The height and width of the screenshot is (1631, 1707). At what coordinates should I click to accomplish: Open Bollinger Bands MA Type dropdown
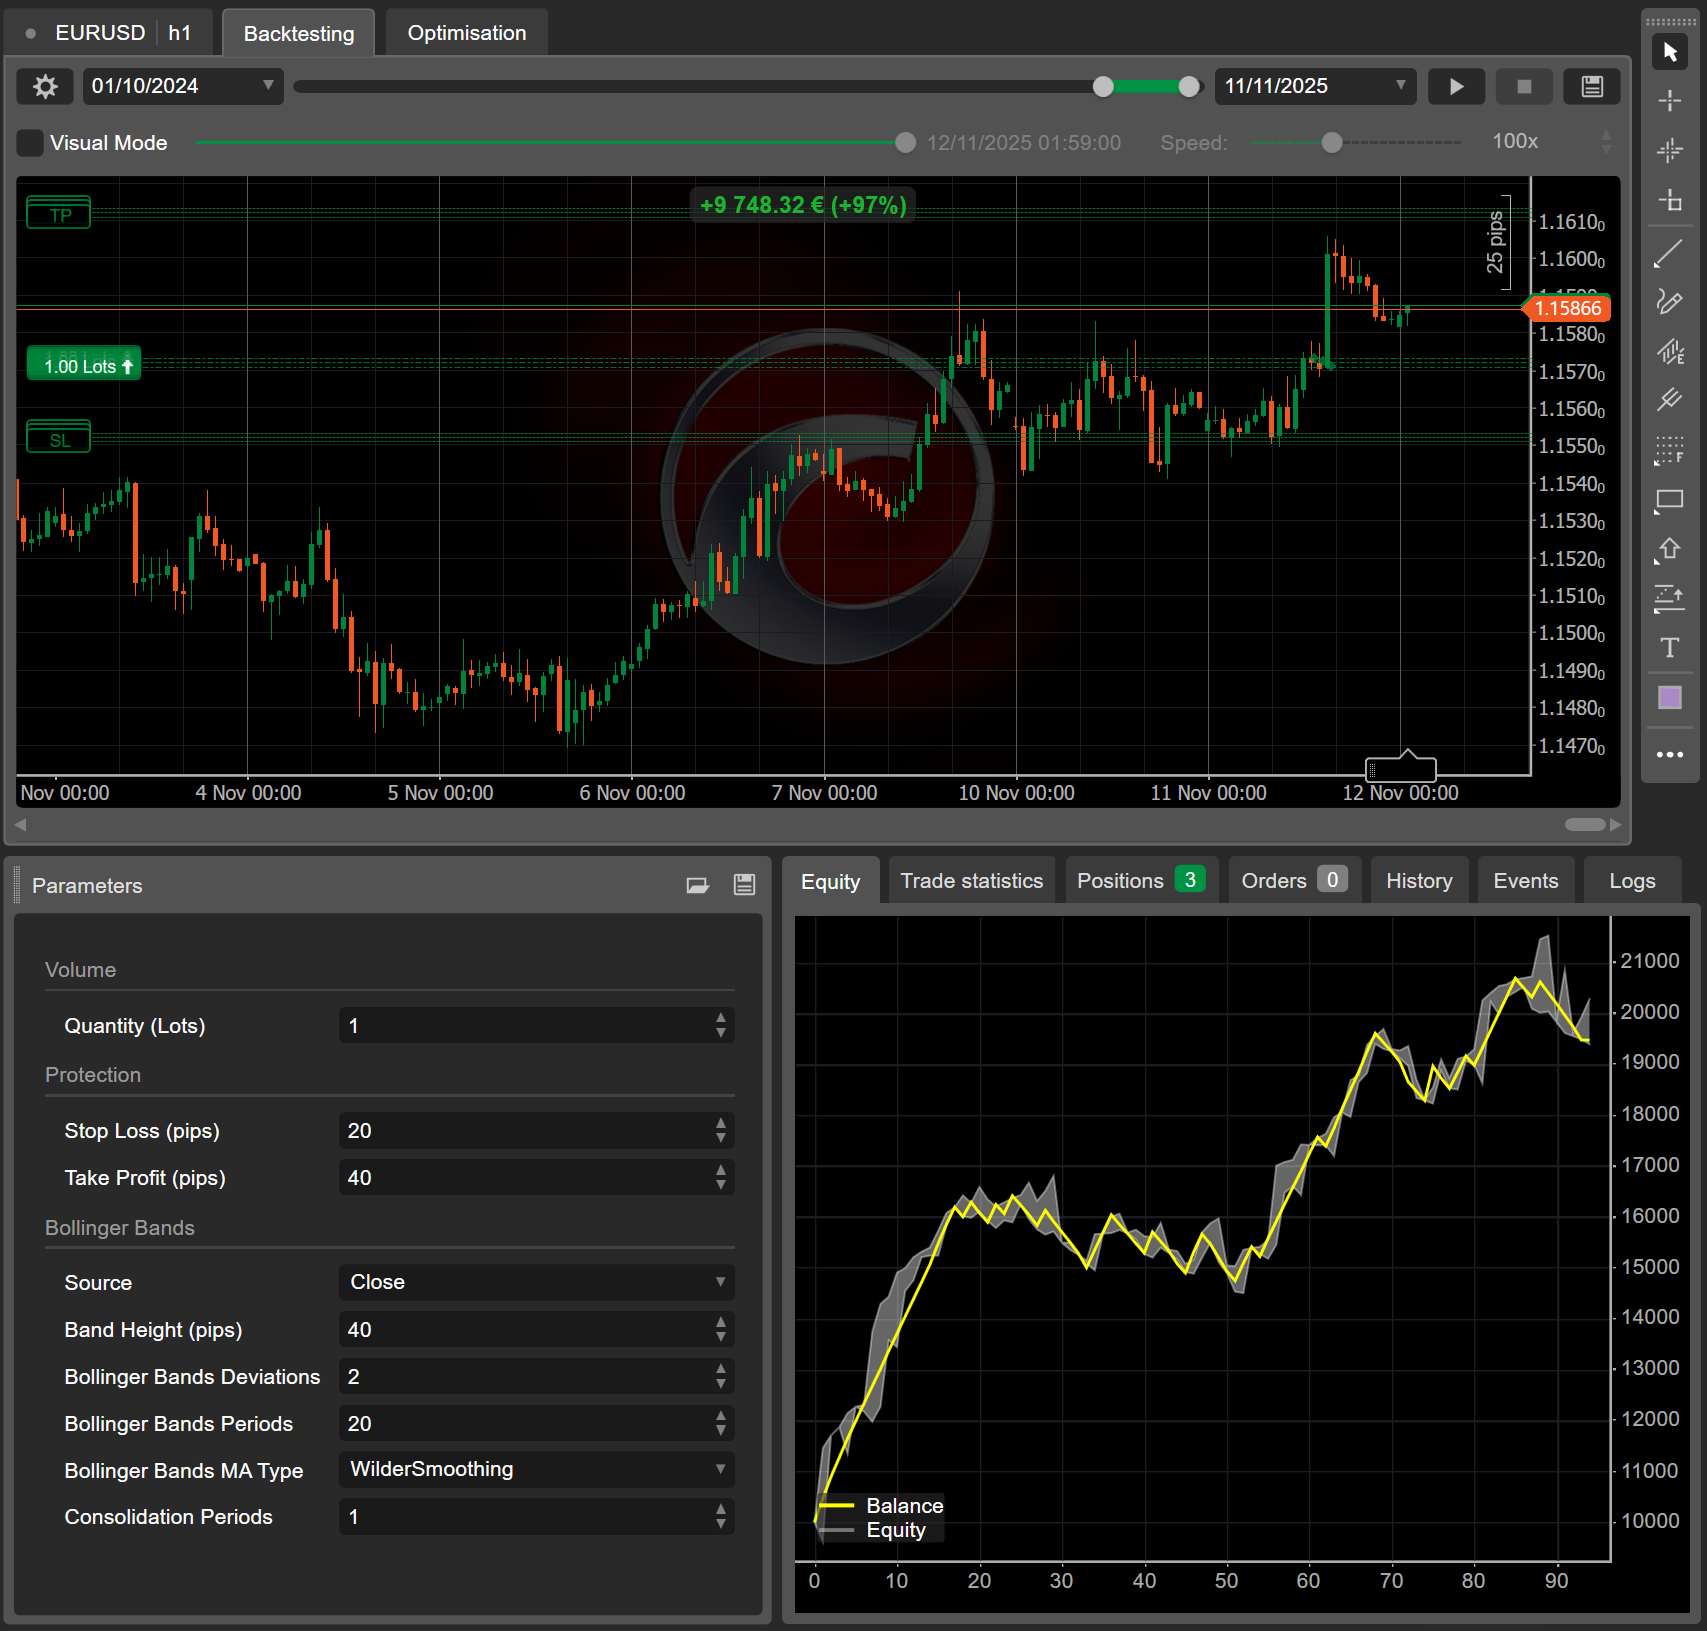pos(536,1469)
